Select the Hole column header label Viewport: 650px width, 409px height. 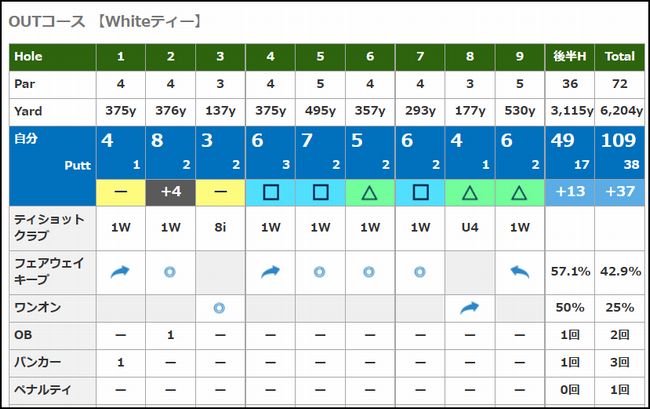[29, 57]
